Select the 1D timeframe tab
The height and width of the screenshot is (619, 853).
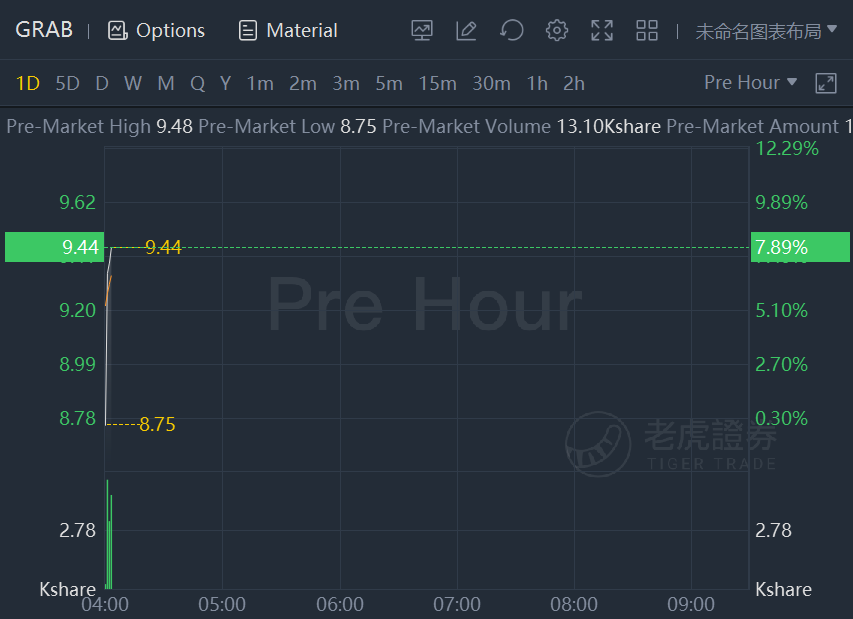click(x=28, y=84)
